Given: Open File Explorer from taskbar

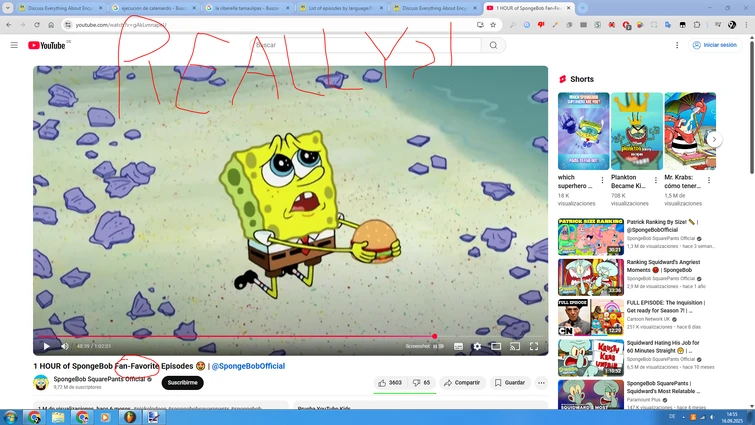Looking at the screenshot, I should (58, 417).
